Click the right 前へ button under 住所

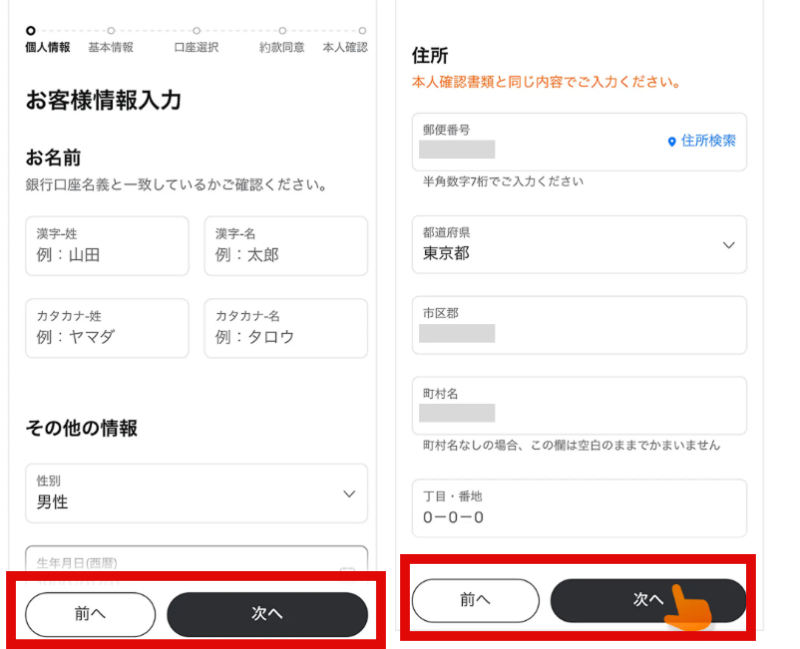[476, 600]
